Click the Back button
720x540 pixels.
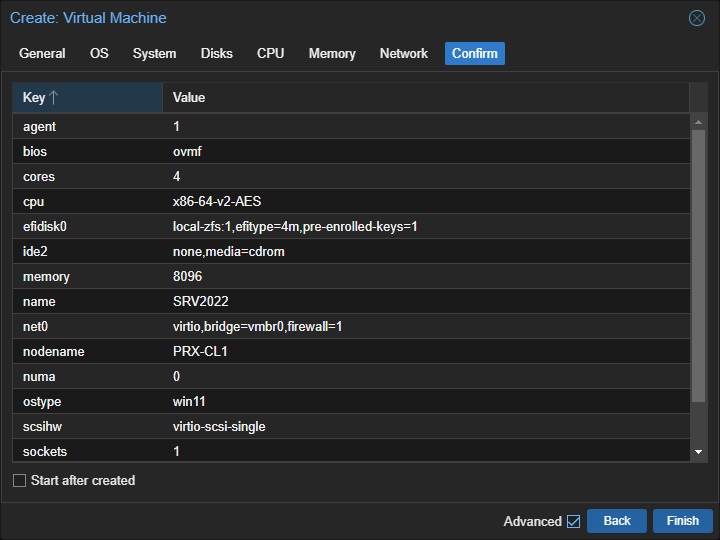617,521
